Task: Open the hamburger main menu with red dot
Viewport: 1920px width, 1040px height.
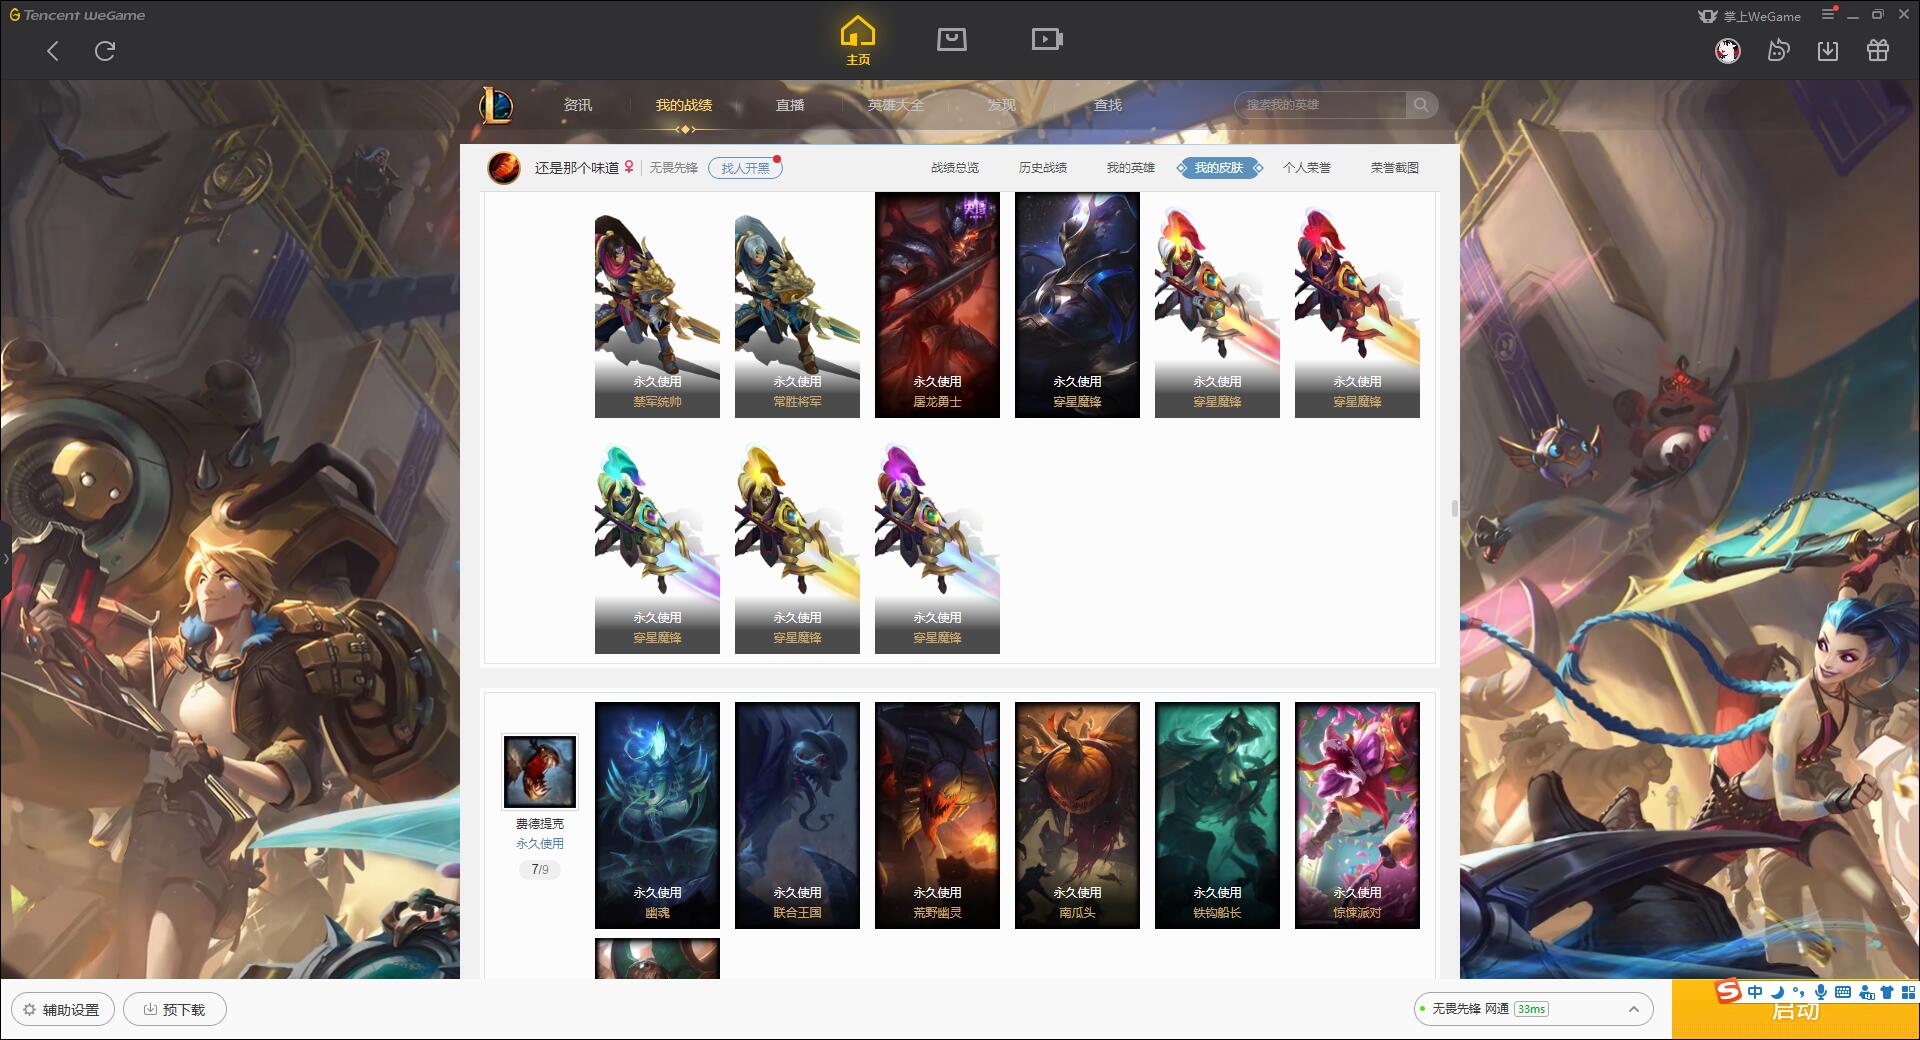Action: pyautogui.click(x=1829, y=14)
